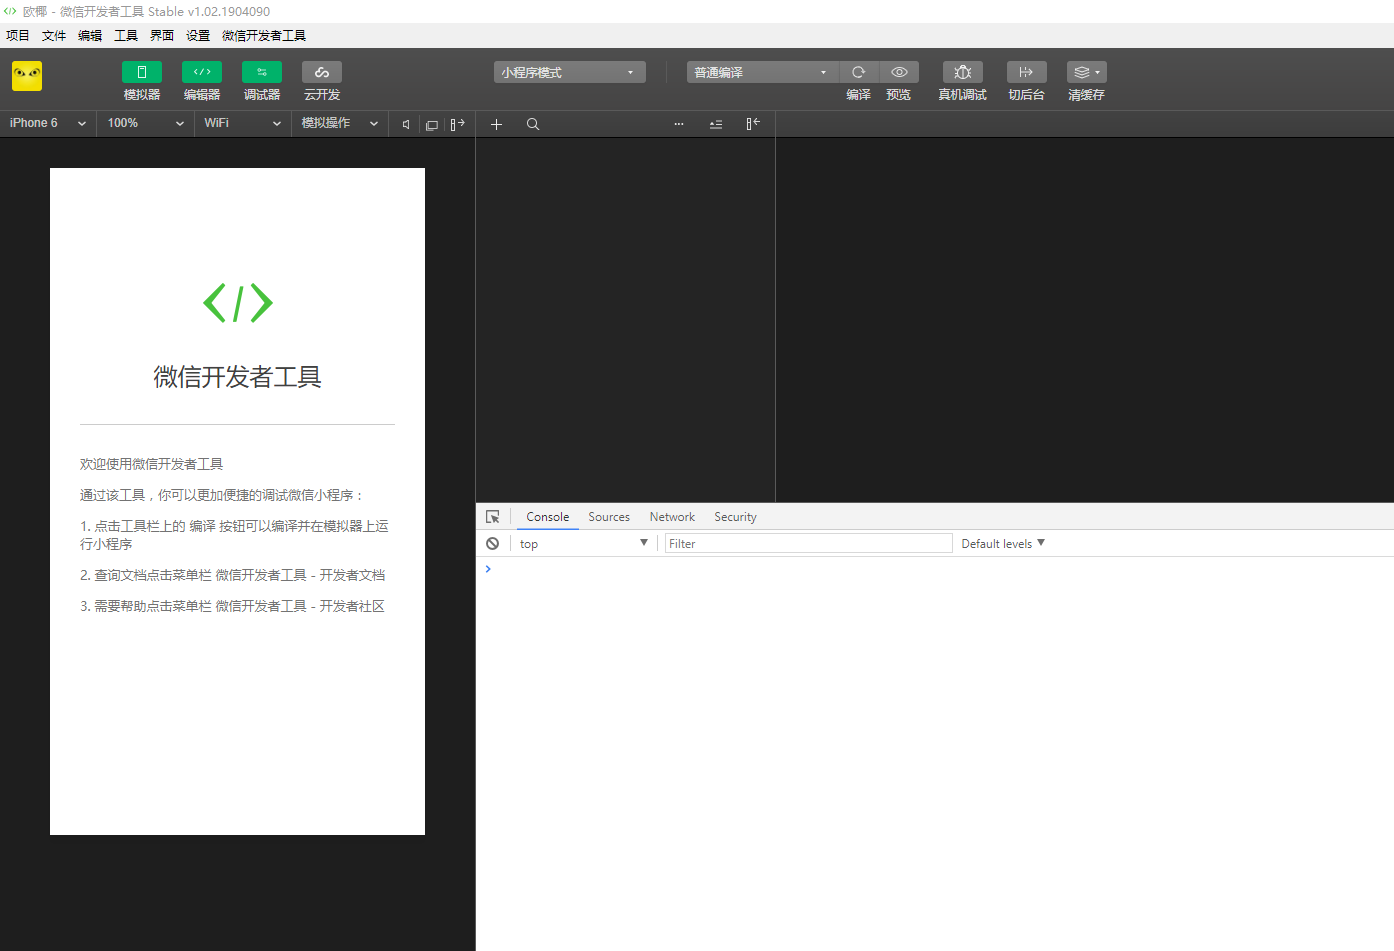The image size is (1394, 951).
Task: Click instruction 1 about 编译 button
Action: (235, 535)
